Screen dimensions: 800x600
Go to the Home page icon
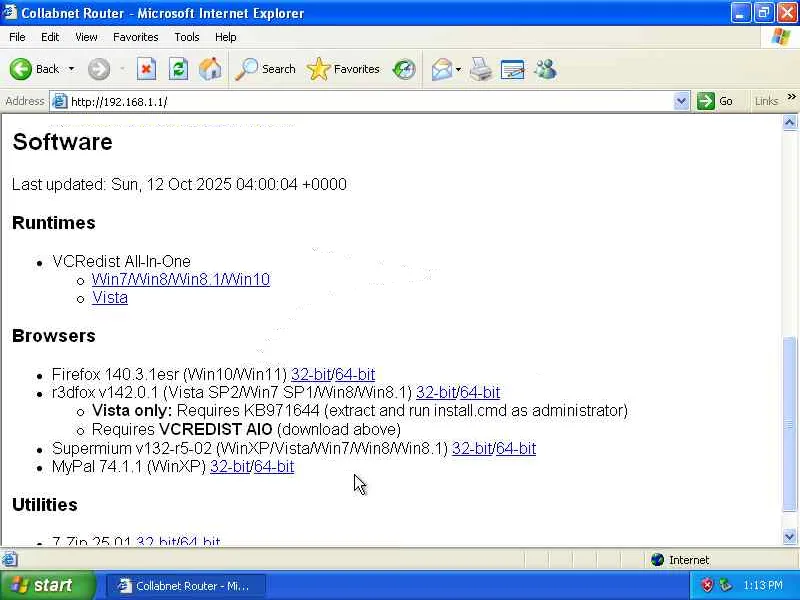210,69
